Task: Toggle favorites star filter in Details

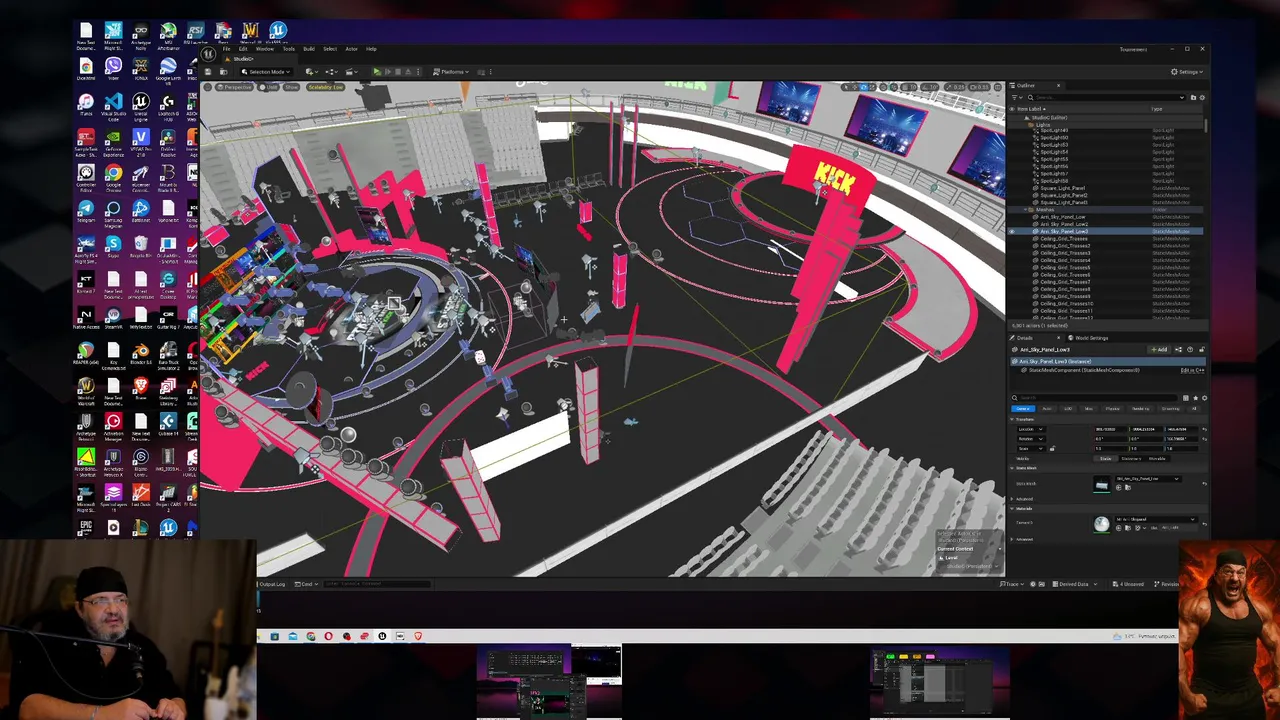Action: pos(1195,398)
